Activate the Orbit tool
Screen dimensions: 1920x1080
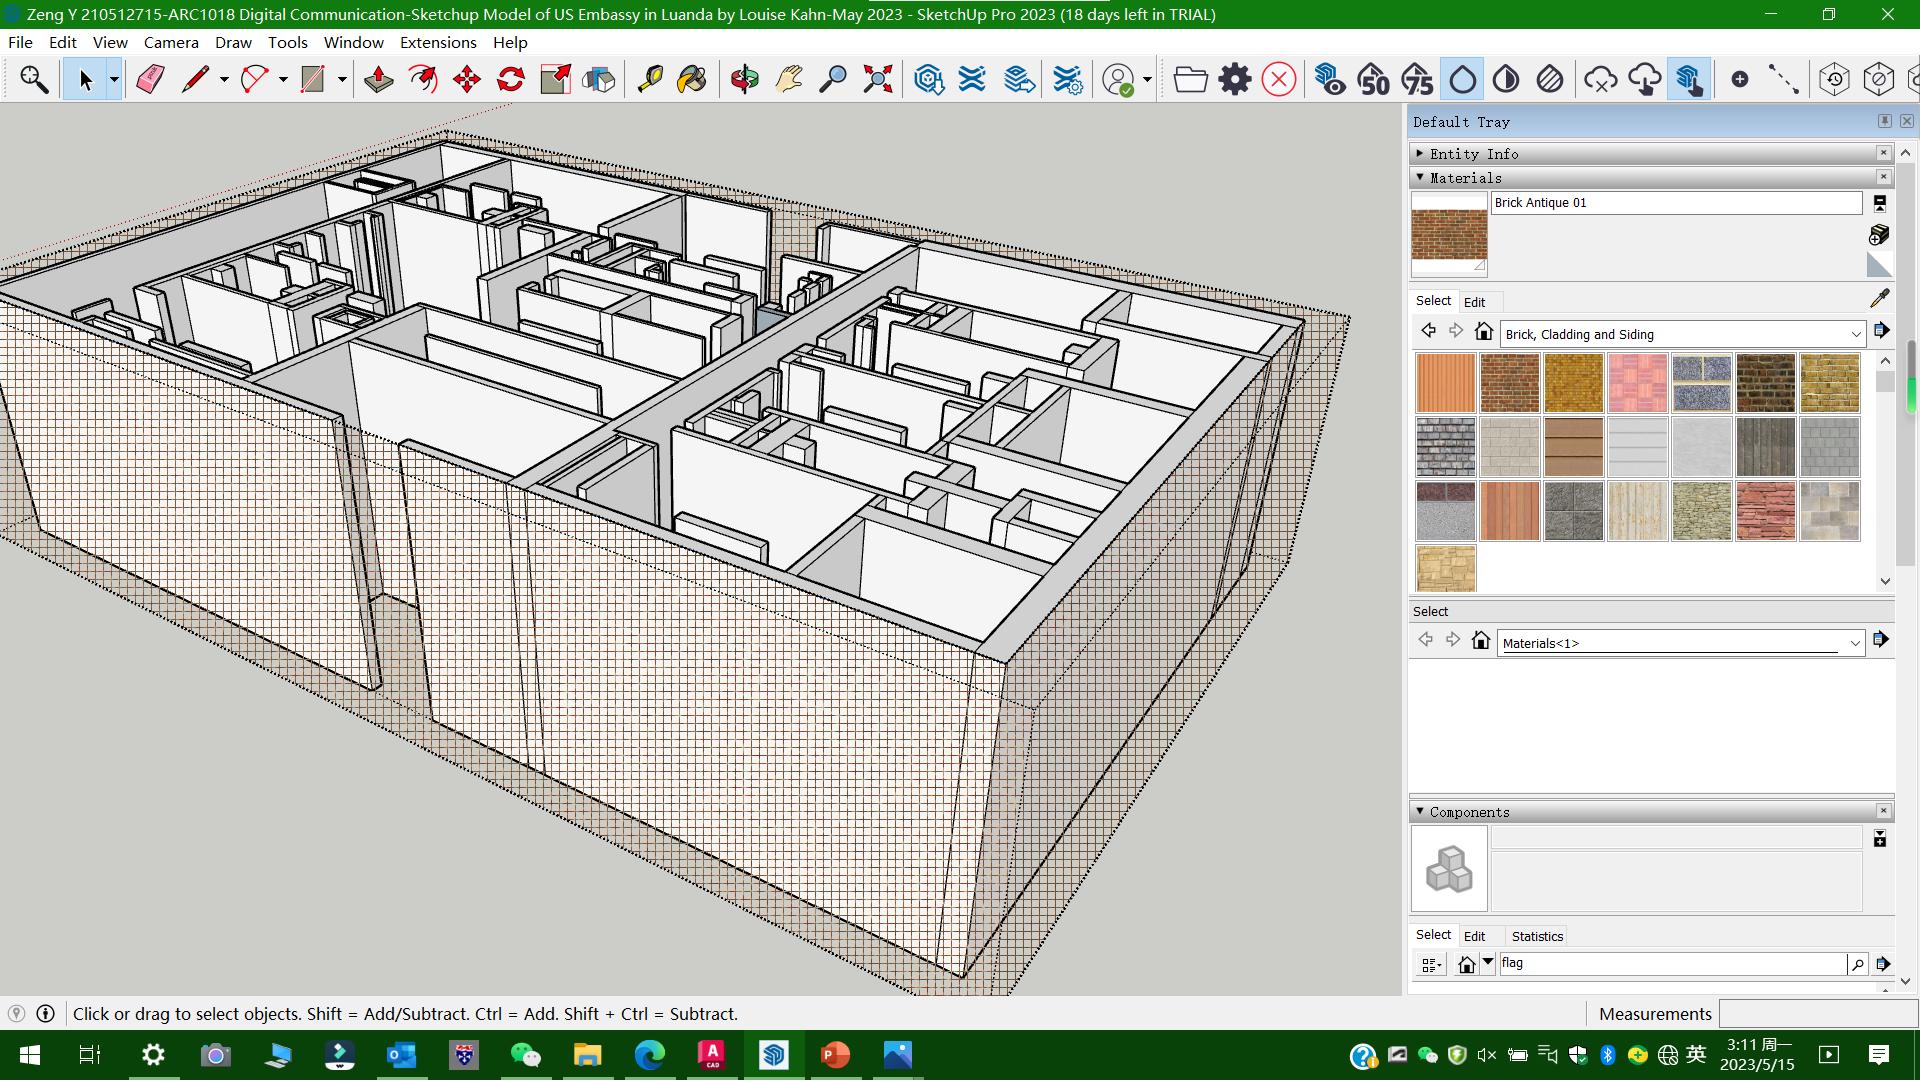coord(744,79)
